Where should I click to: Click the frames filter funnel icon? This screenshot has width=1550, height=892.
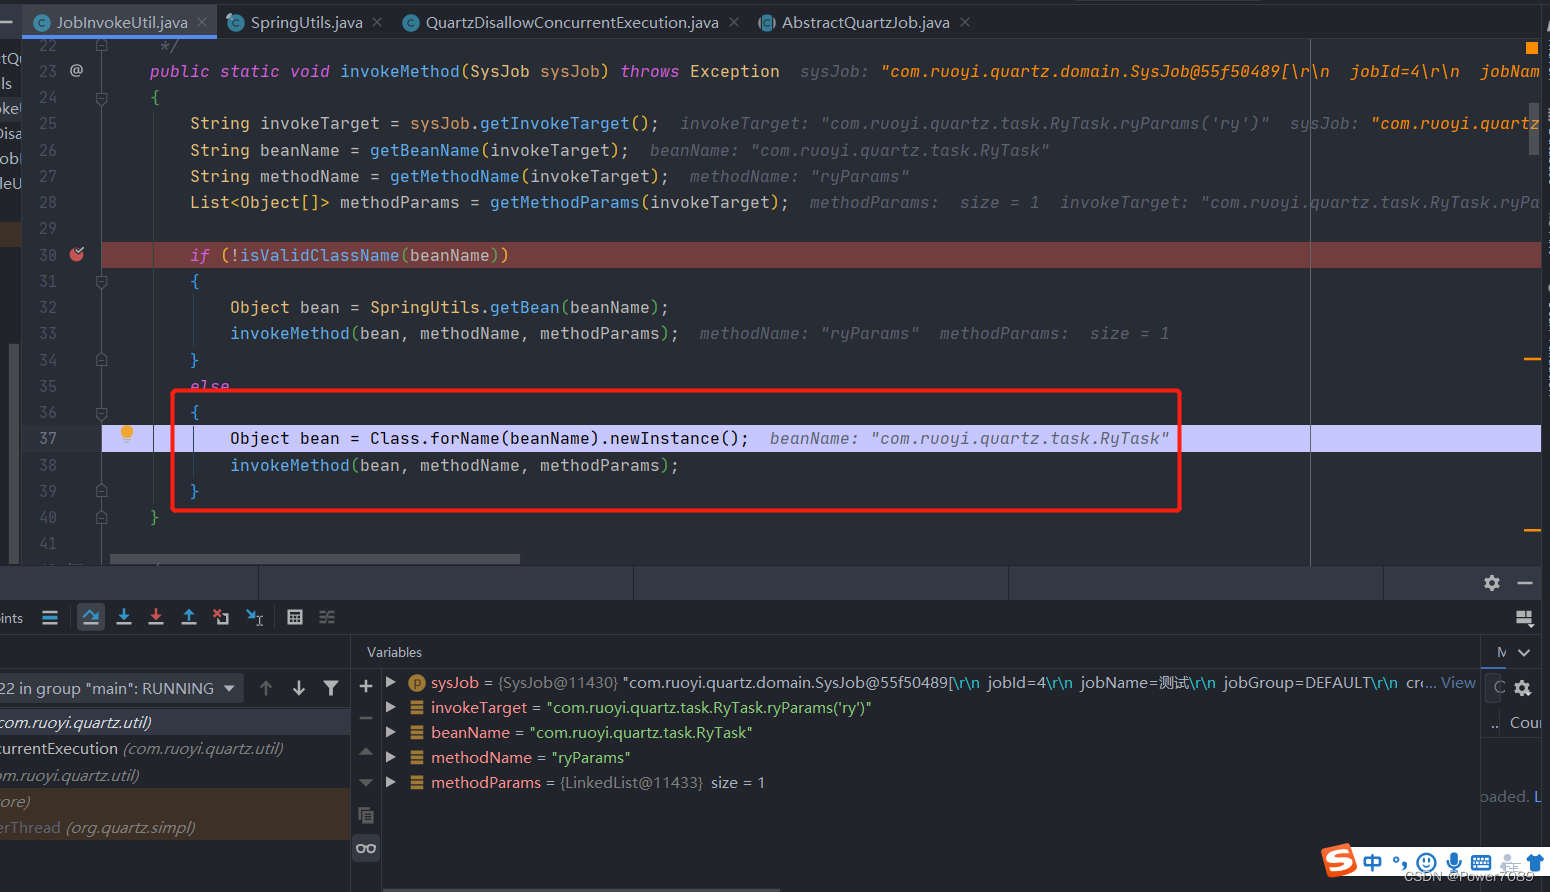331,688
